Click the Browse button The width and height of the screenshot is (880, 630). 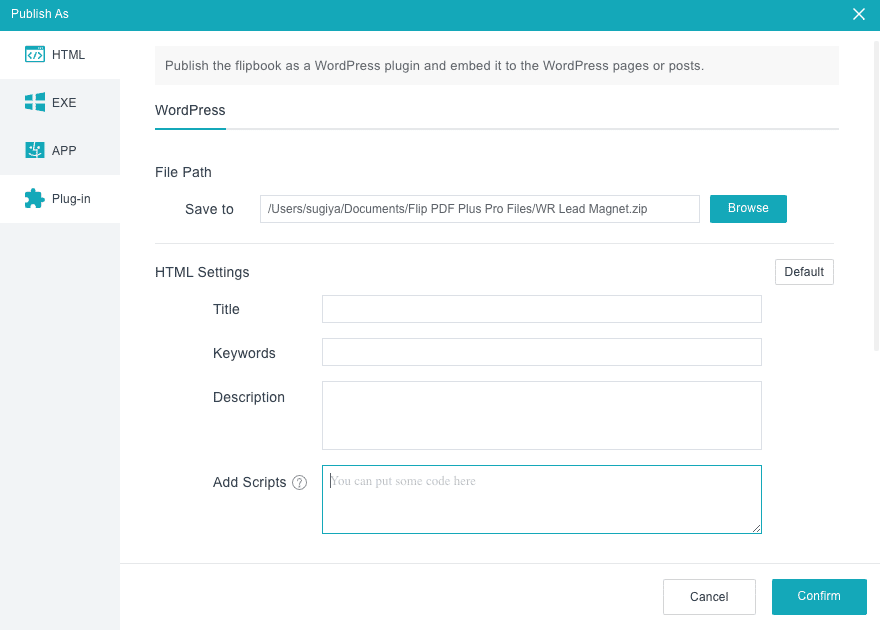748,209
